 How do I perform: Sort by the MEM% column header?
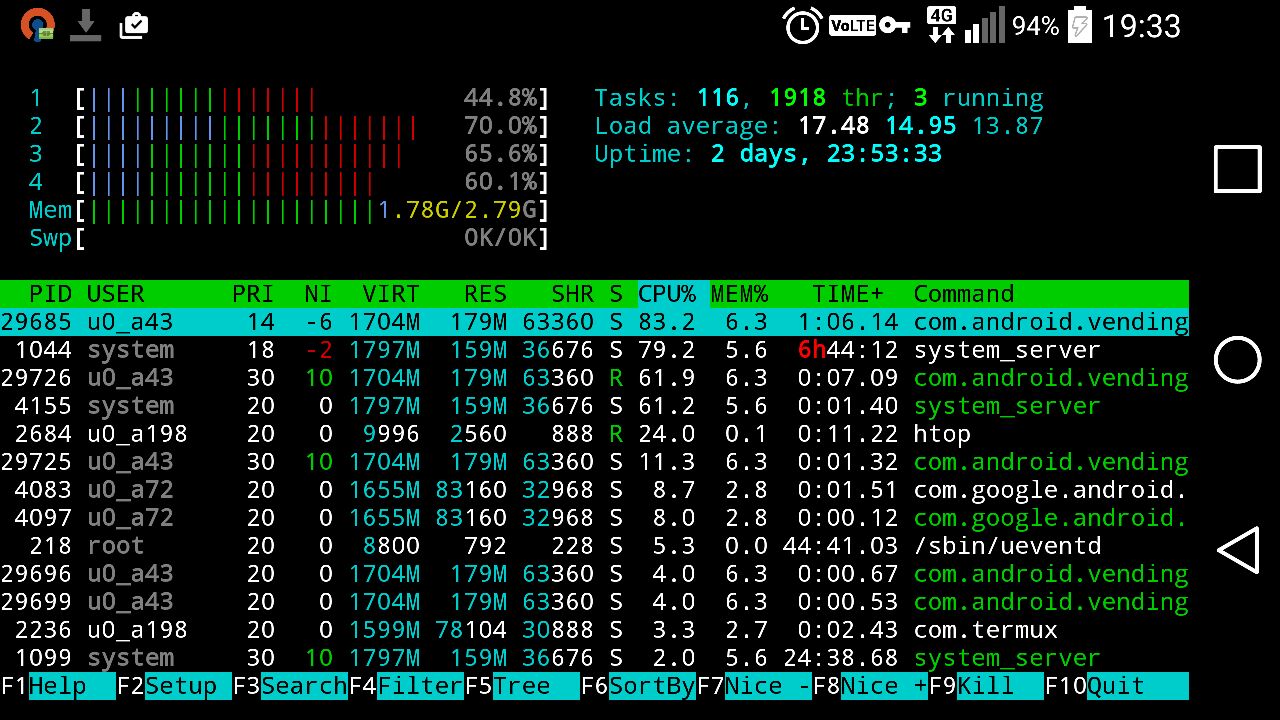pos(739,294)
